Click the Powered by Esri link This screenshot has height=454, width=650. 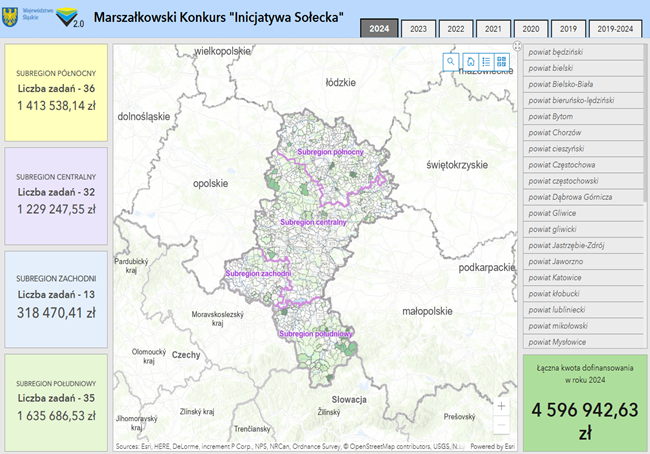[492, 447]
